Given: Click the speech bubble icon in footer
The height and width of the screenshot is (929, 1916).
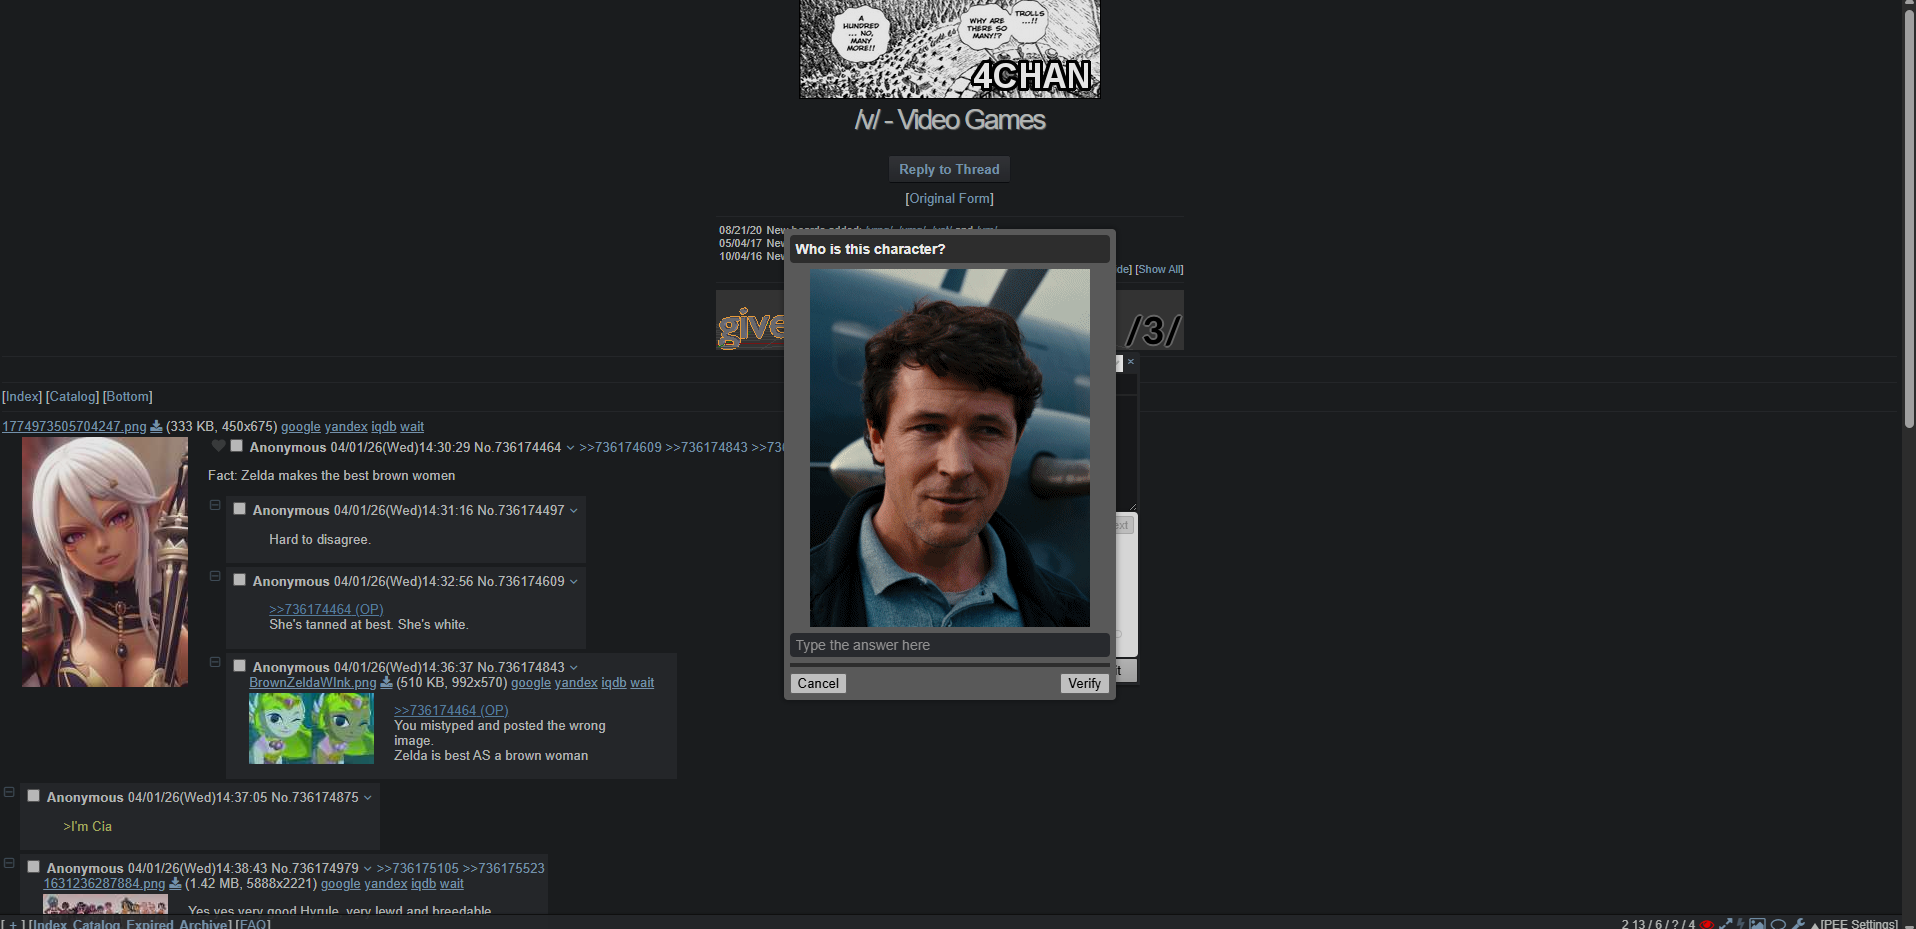Looking at the screenshot, I should click(1778, 924).
